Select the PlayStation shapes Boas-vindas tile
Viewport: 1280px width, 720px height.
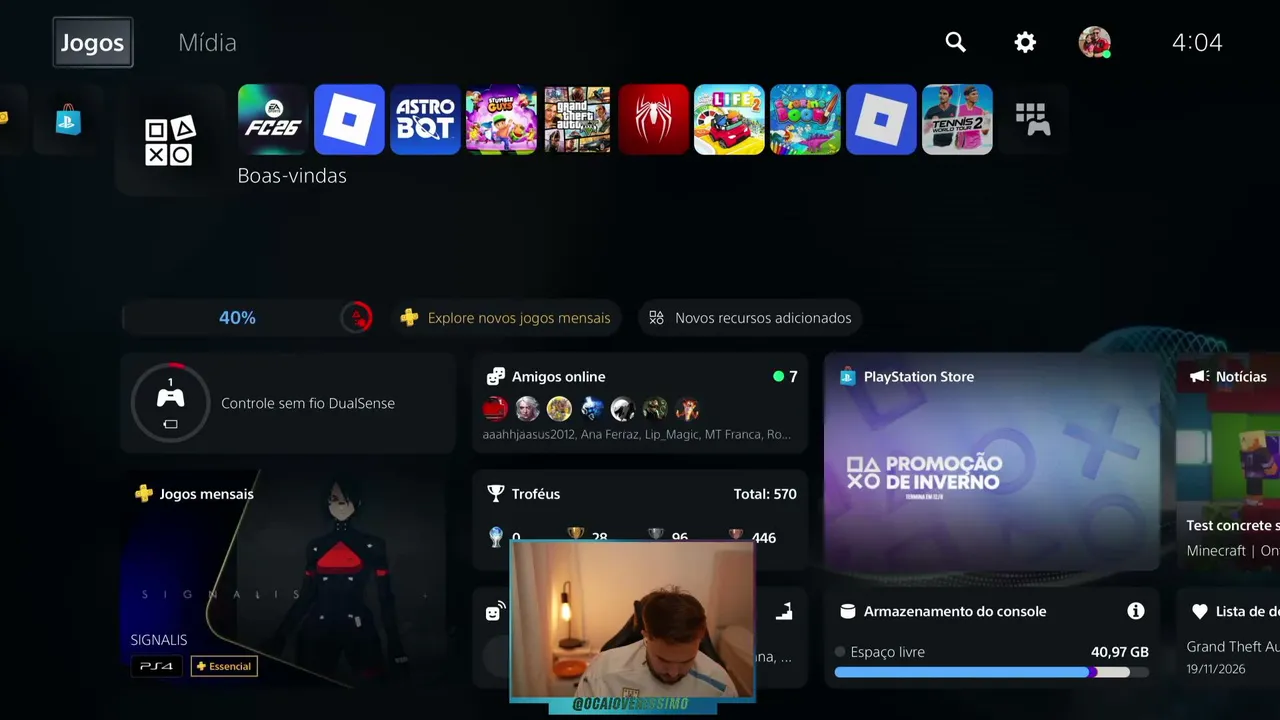[x=170, y=140]
